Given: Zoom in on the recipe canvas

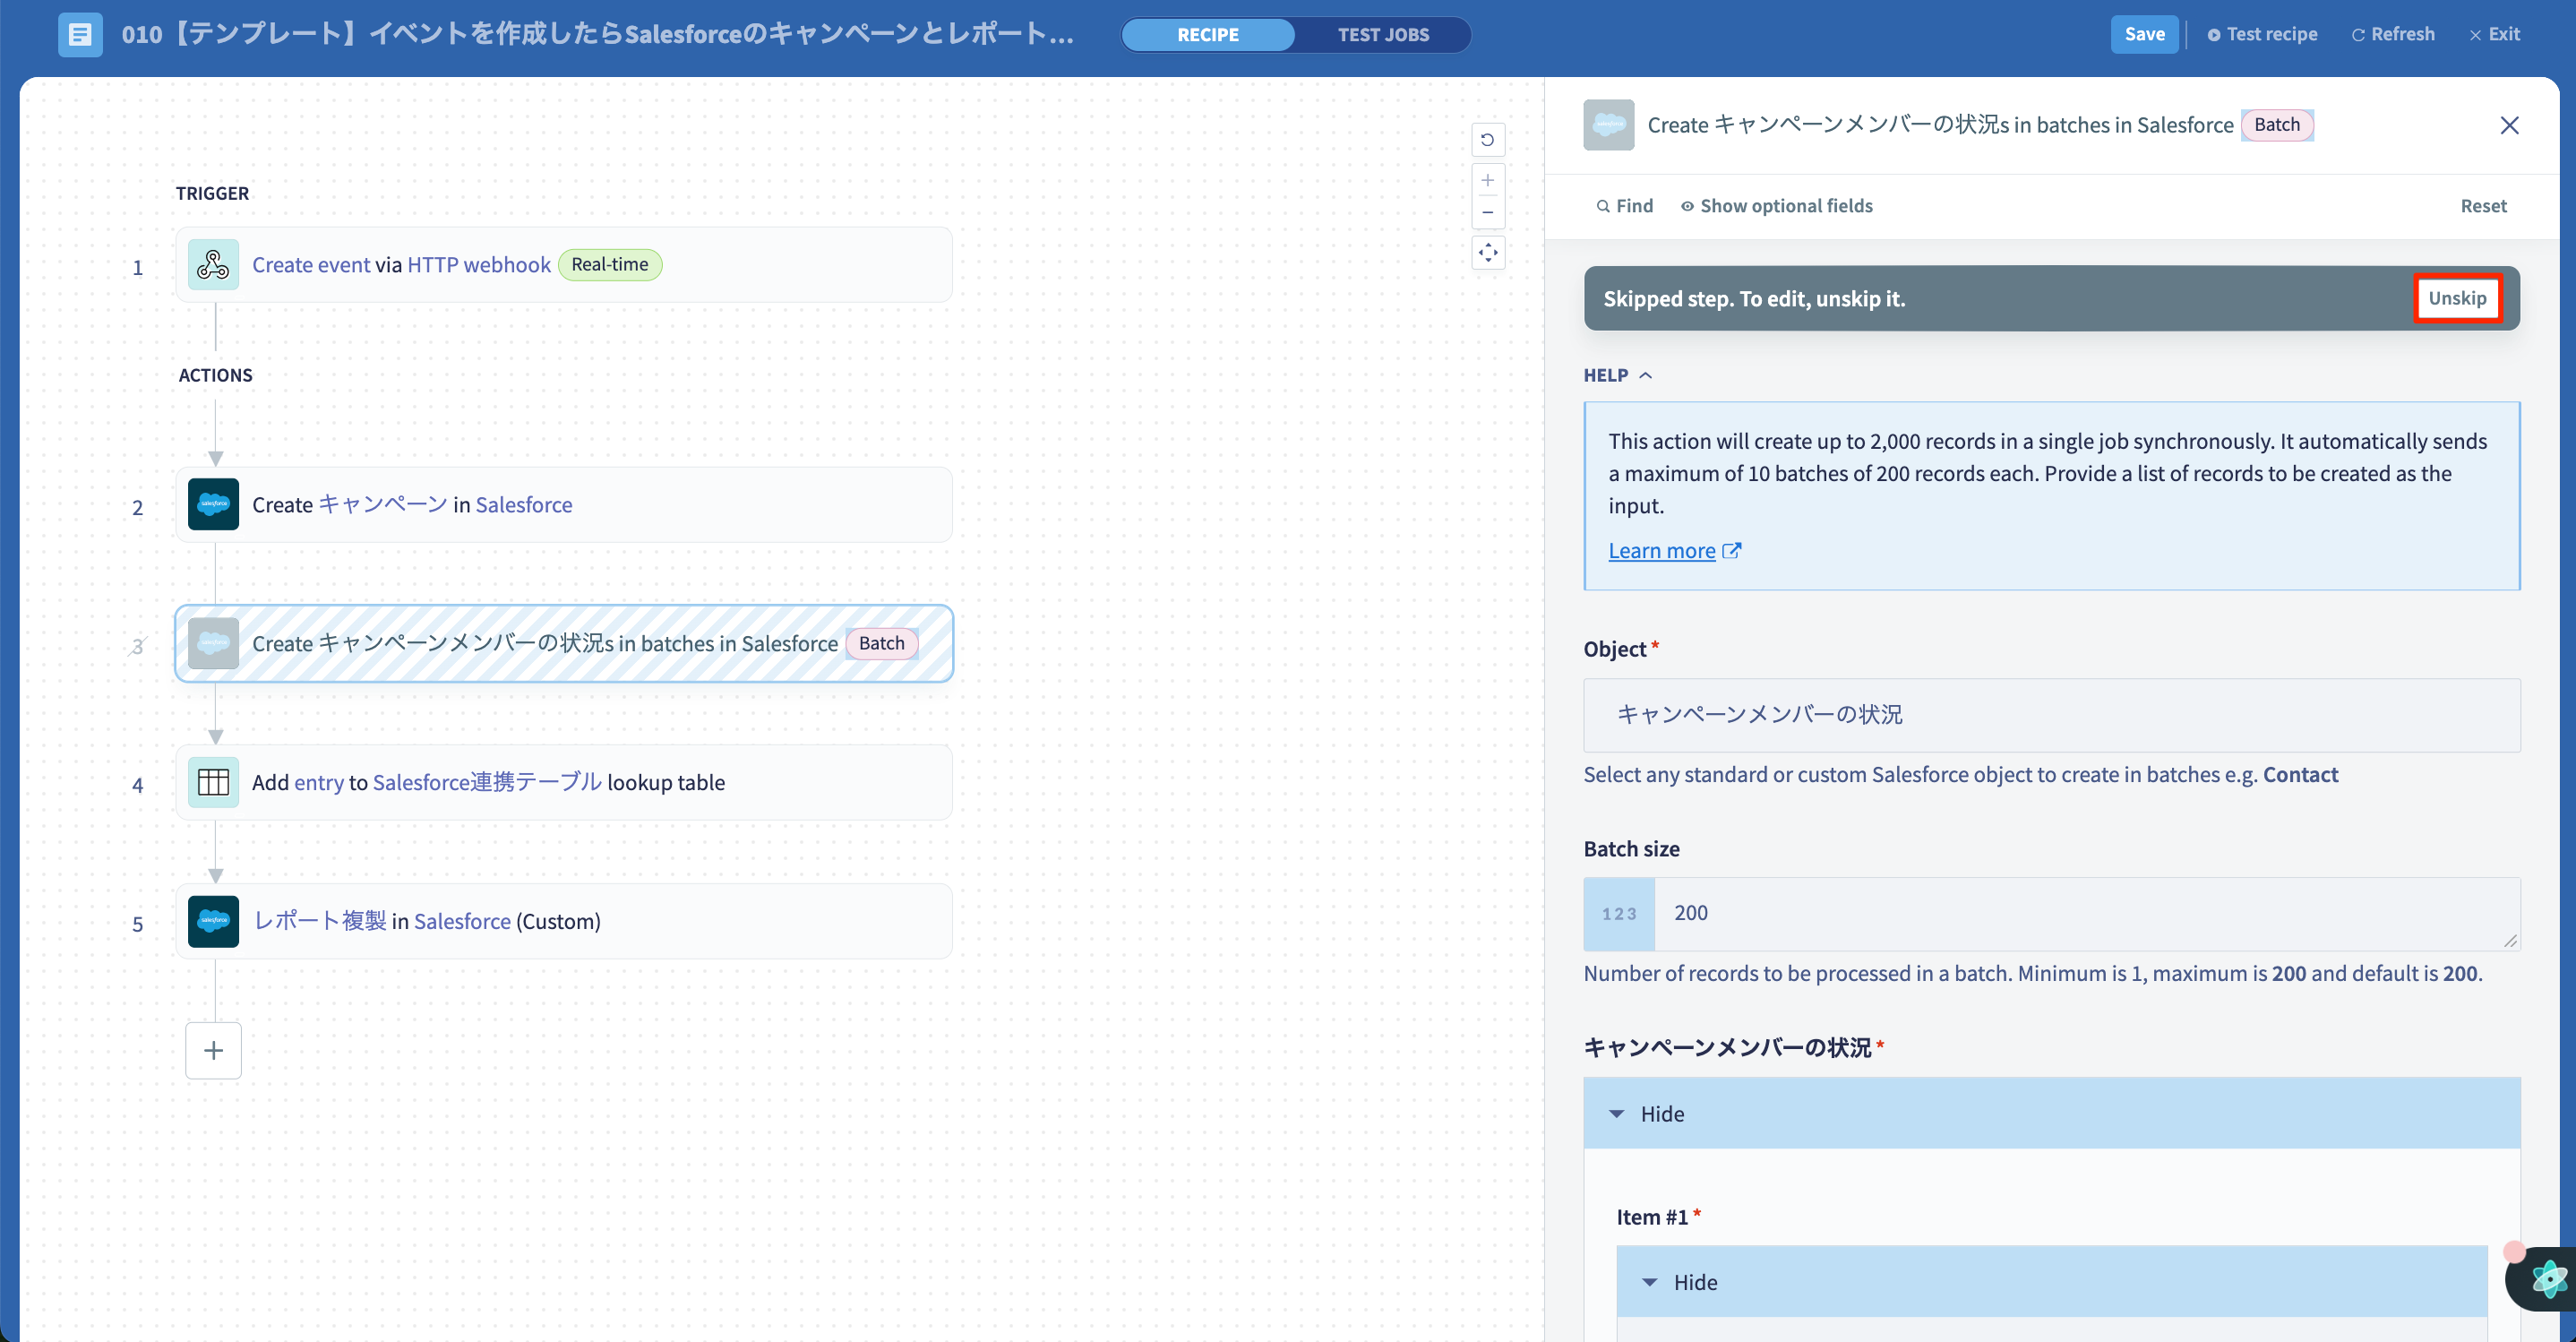Looking at the screenshot, I should (x=1488, y=180).
